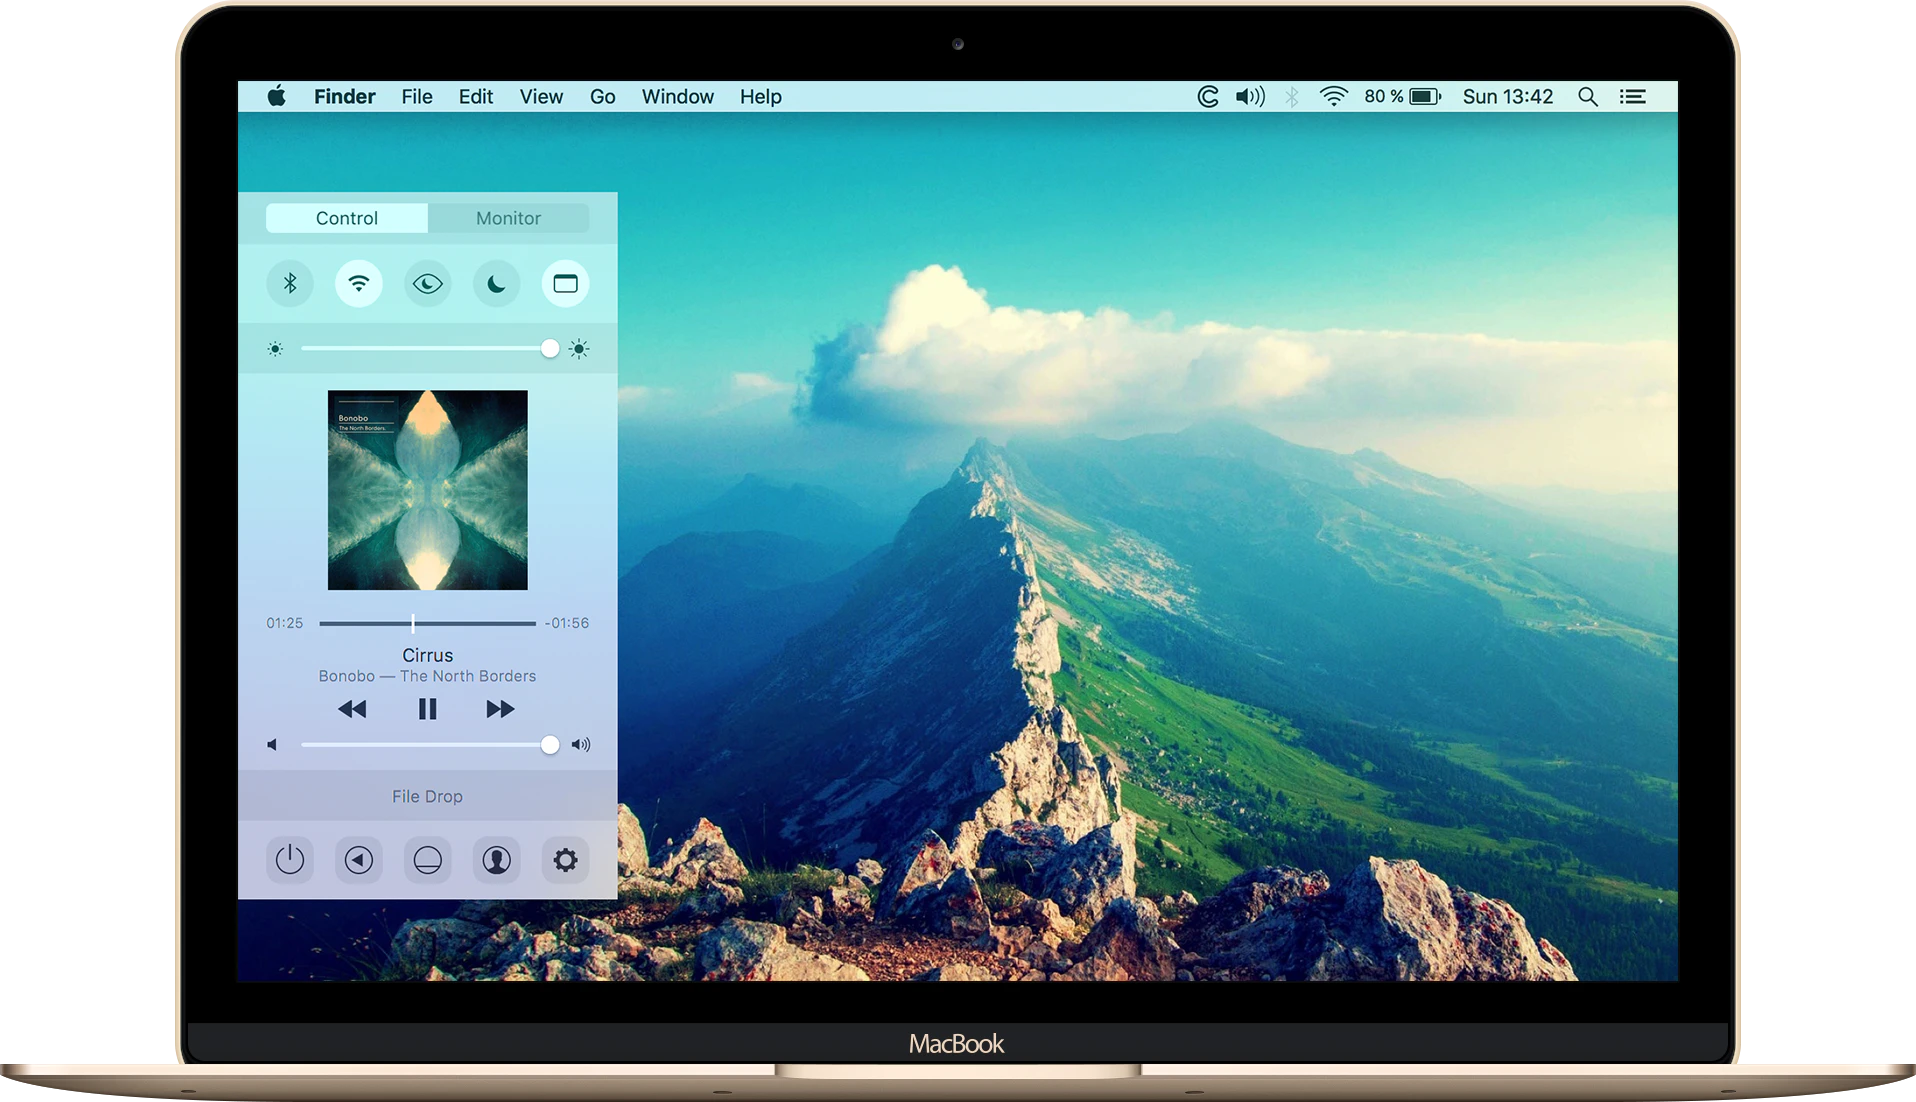
Task: Click the menu bar Wi-Fi icon
Action: 1334,97
